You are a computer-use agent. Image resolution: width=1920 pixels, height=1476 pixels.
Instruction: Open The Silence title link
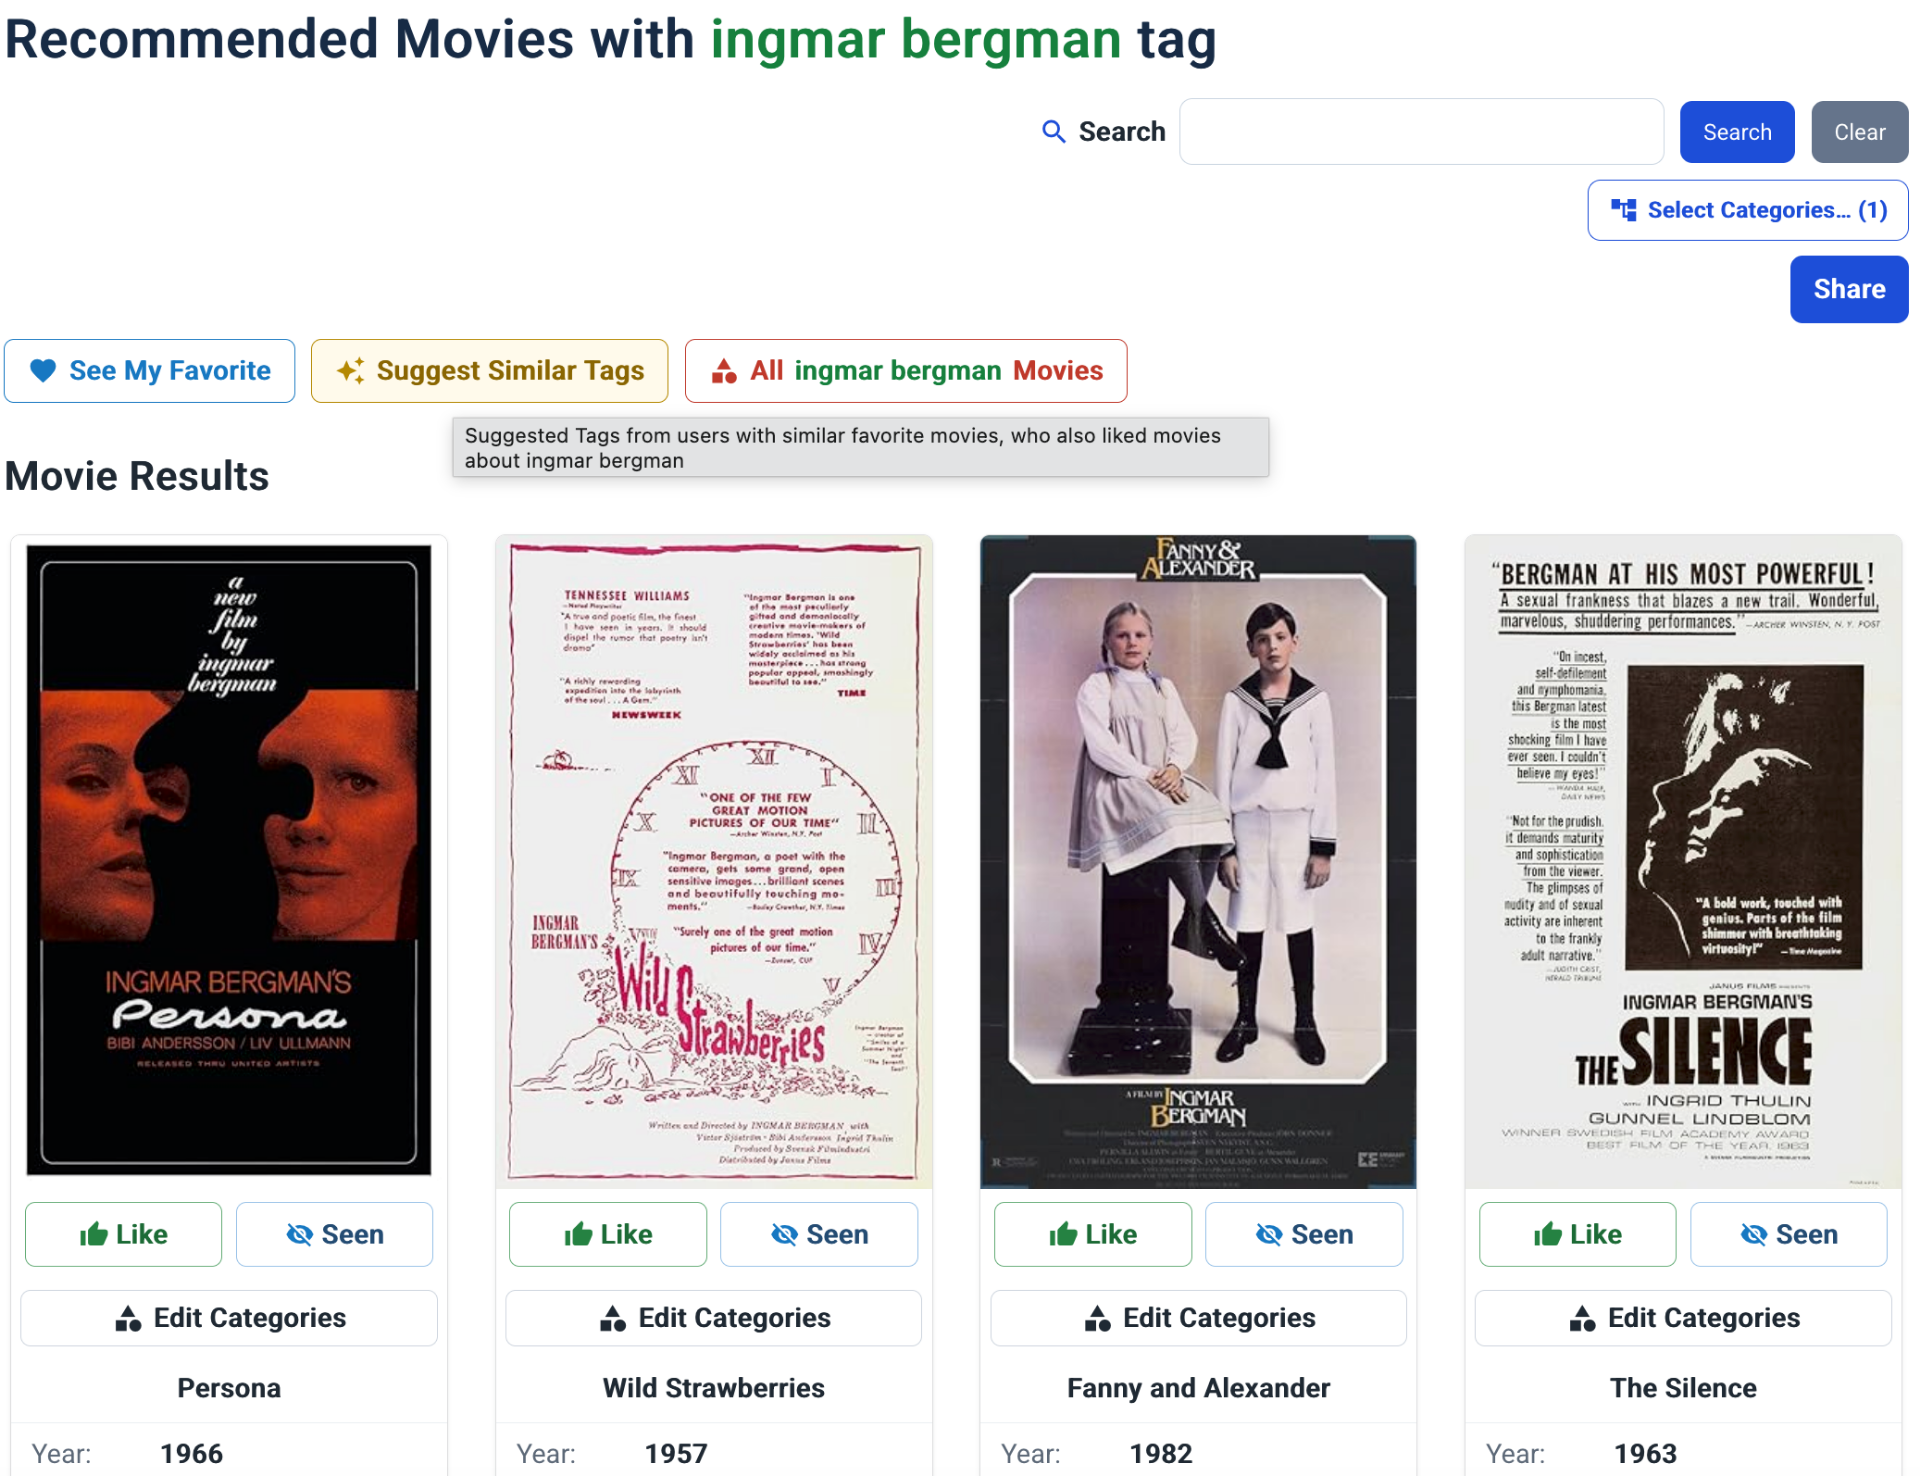tap(1683, 1388)
